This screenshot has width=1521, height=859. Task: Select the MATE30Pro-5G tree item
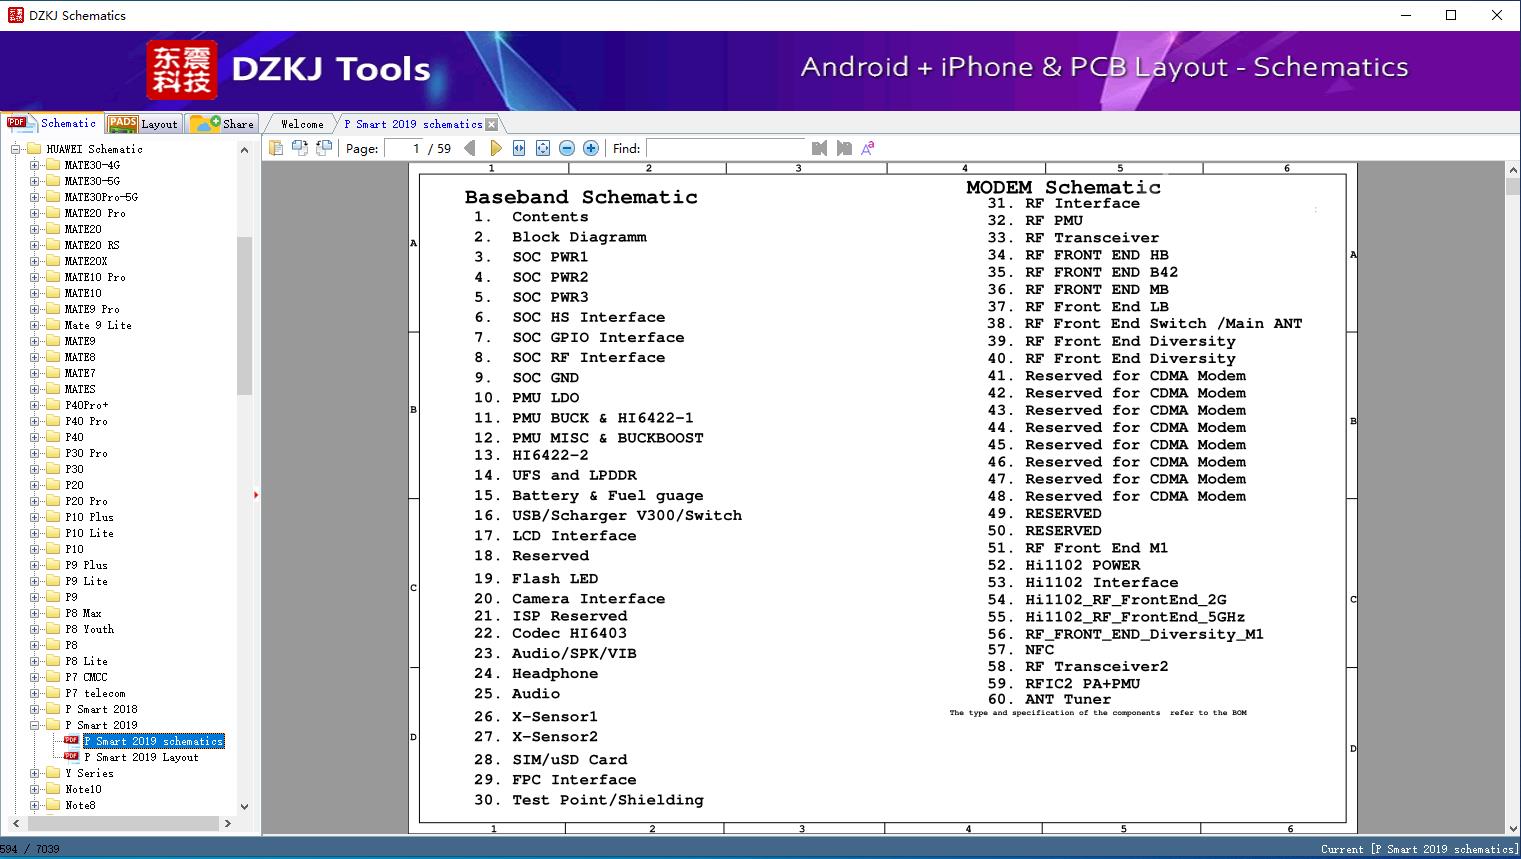101,197
